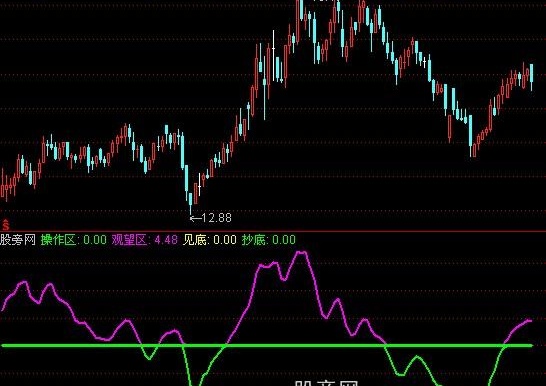Click the red S marker icon
This screenshot has width=546, height=386.
5,225
